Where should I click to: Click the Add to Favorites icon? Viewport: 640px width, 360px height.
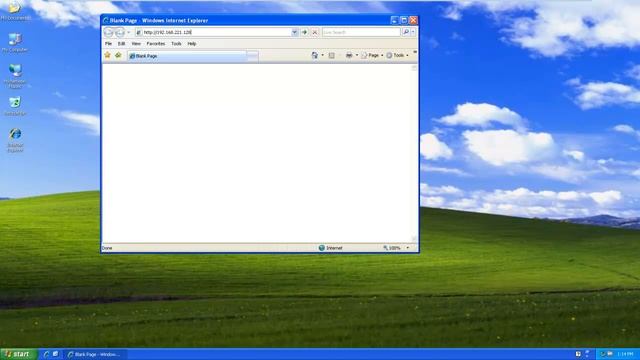[x=118, y=55]
